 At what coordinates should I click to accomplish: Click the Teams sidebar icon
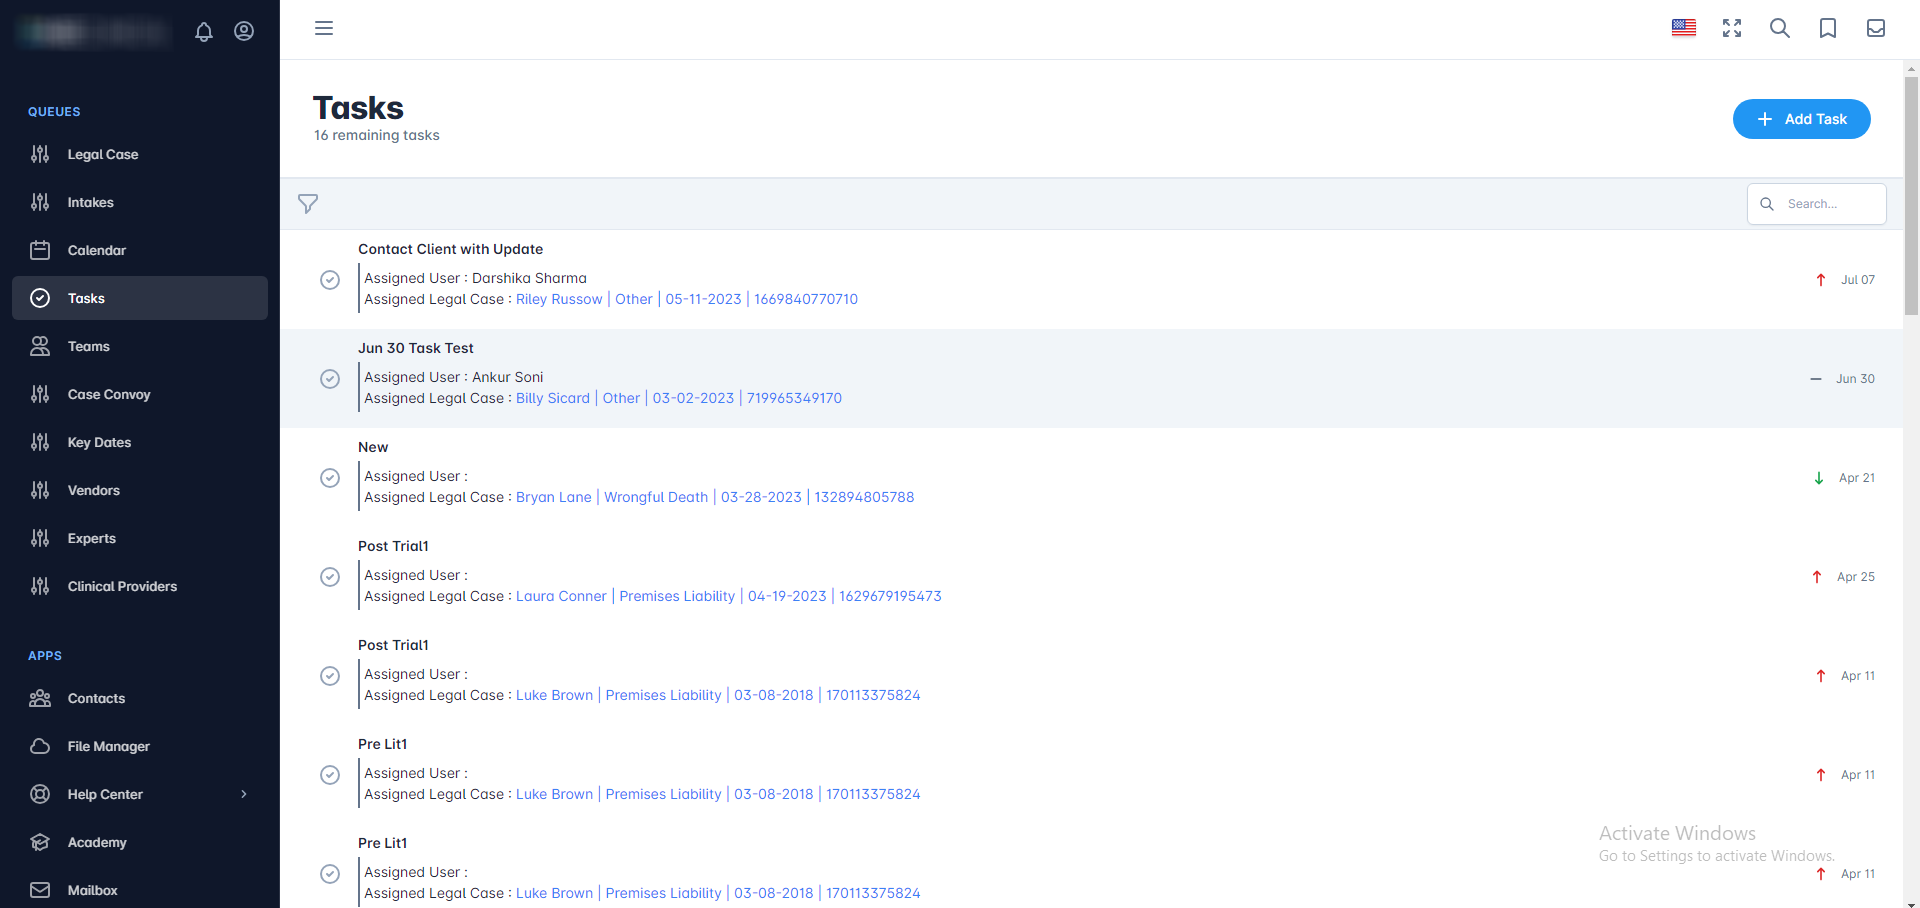pyautogui.click(x=40, y=346)
